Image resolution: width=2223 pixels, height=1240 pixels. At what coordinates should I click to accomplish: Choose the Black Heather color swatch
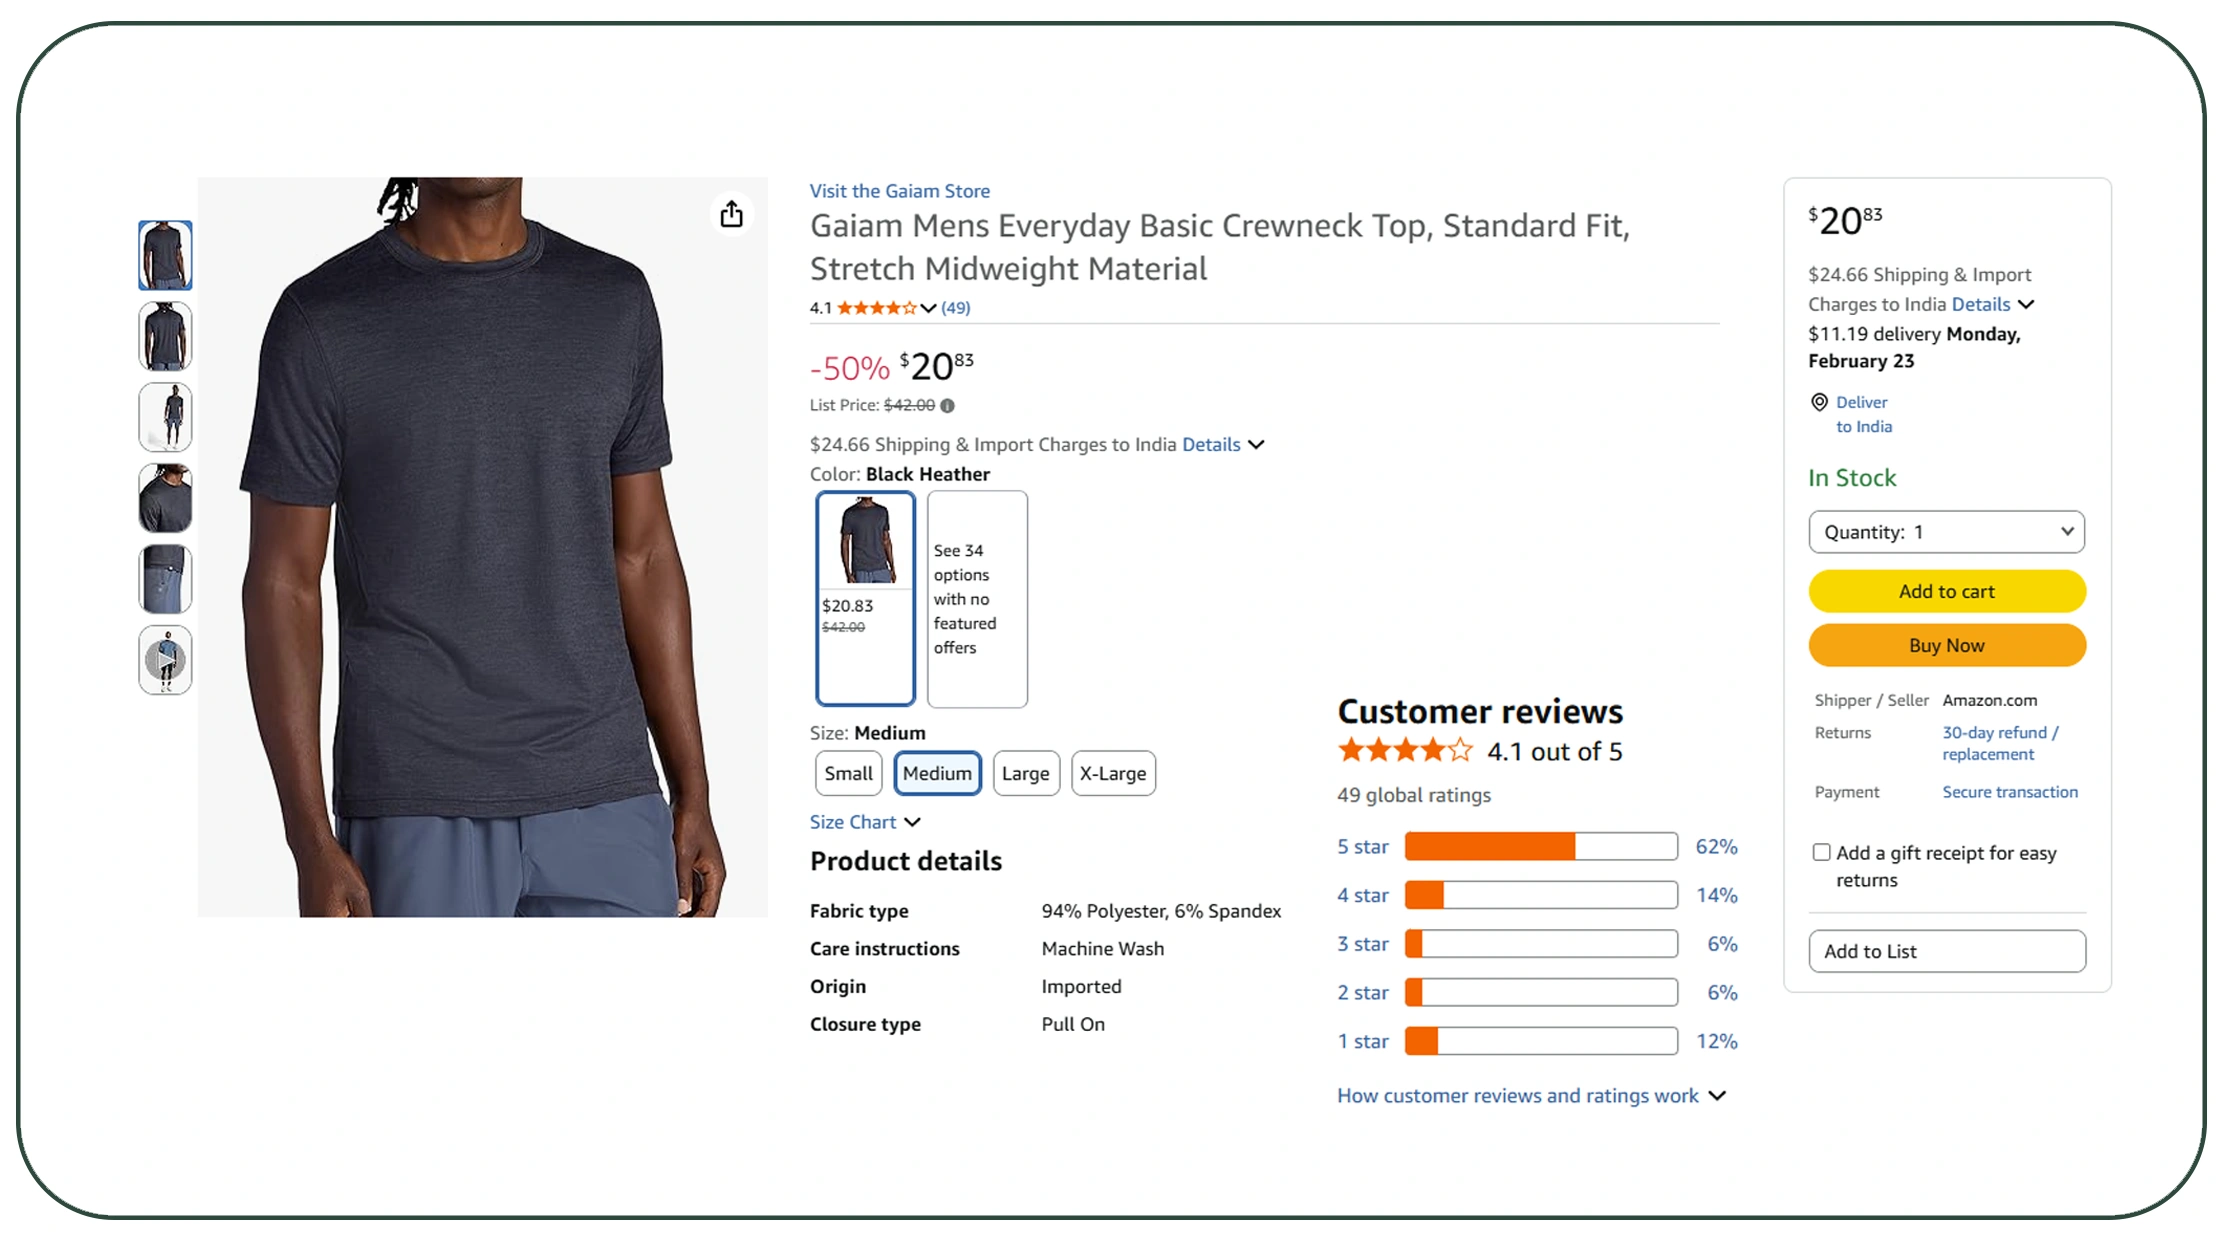(865, 598)
